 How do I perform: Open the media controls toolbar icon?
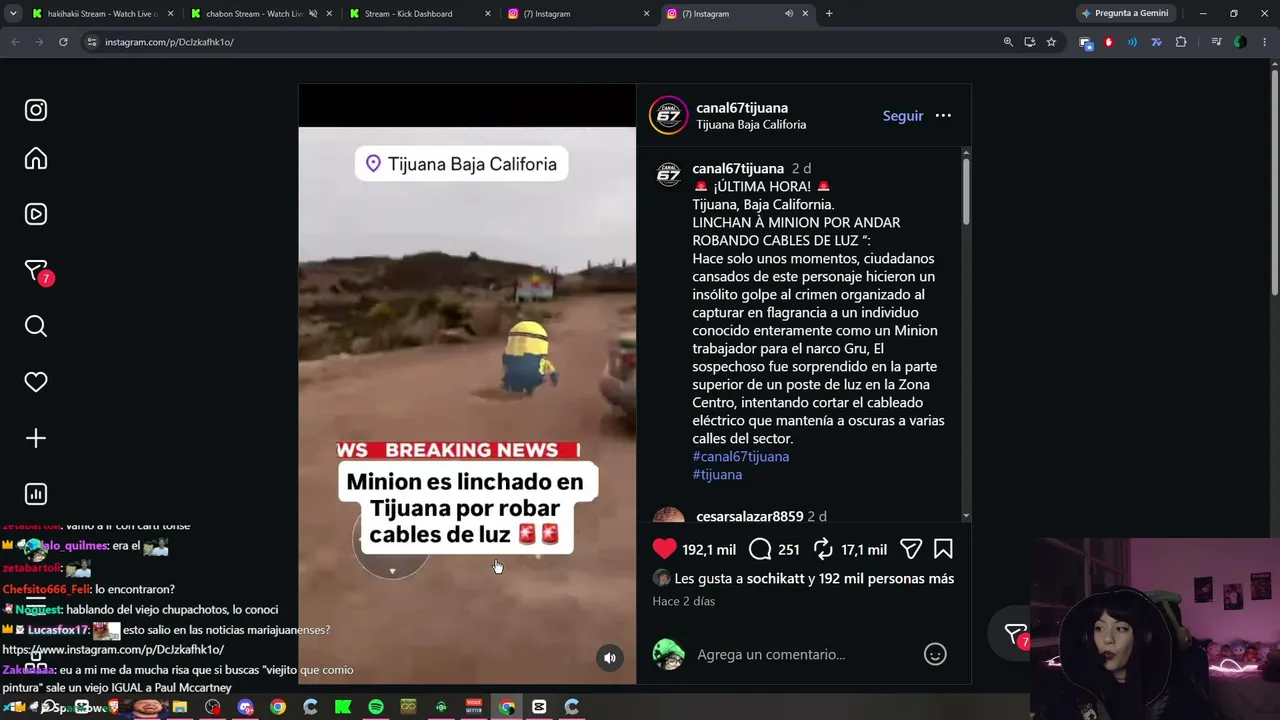click(x=1216, y=42)
